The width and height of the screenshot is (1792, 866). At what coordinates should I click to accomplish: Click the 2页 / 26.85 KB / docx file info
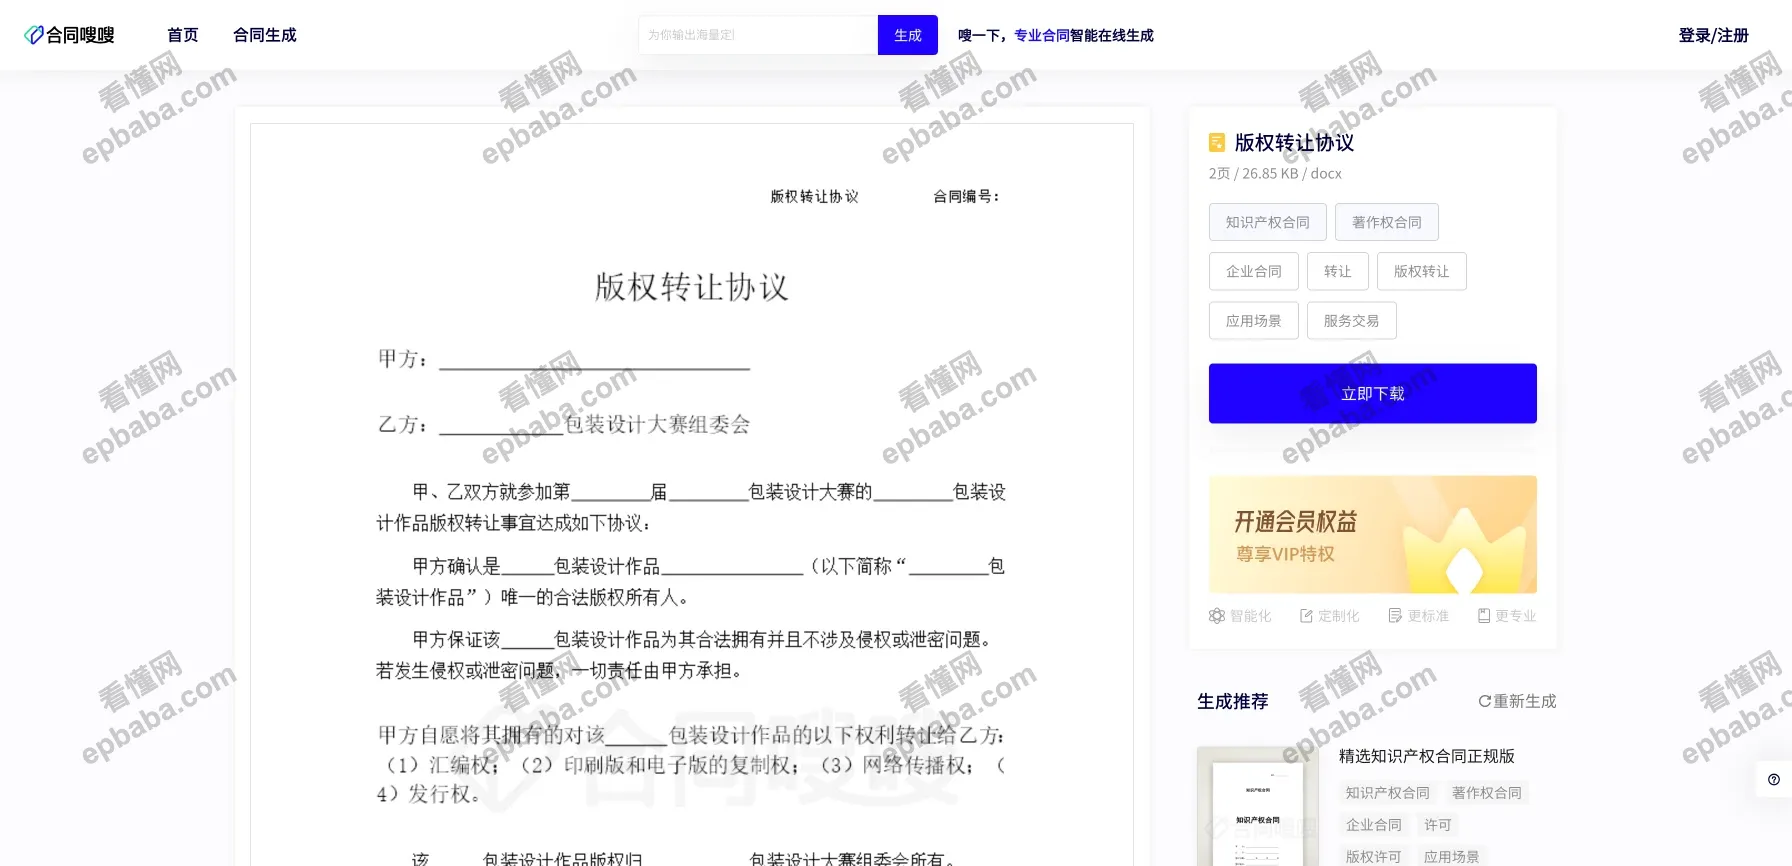(x=1275, y=173)
